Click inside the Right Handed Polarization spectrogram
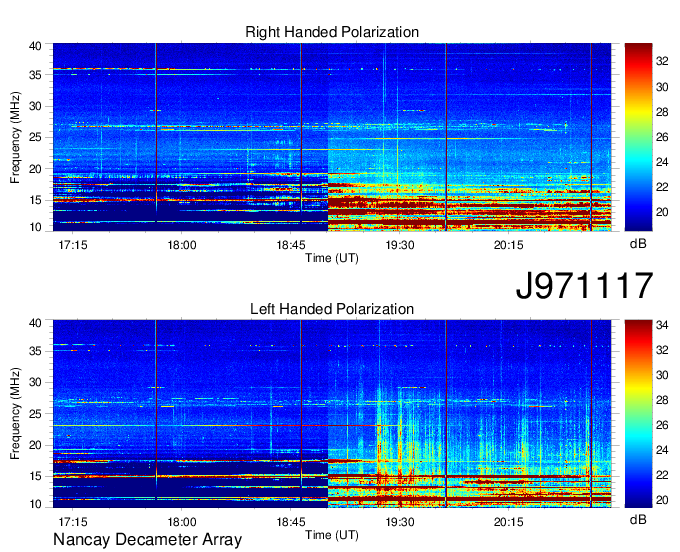This screenshot has width=680, height=552. (332, 137)
